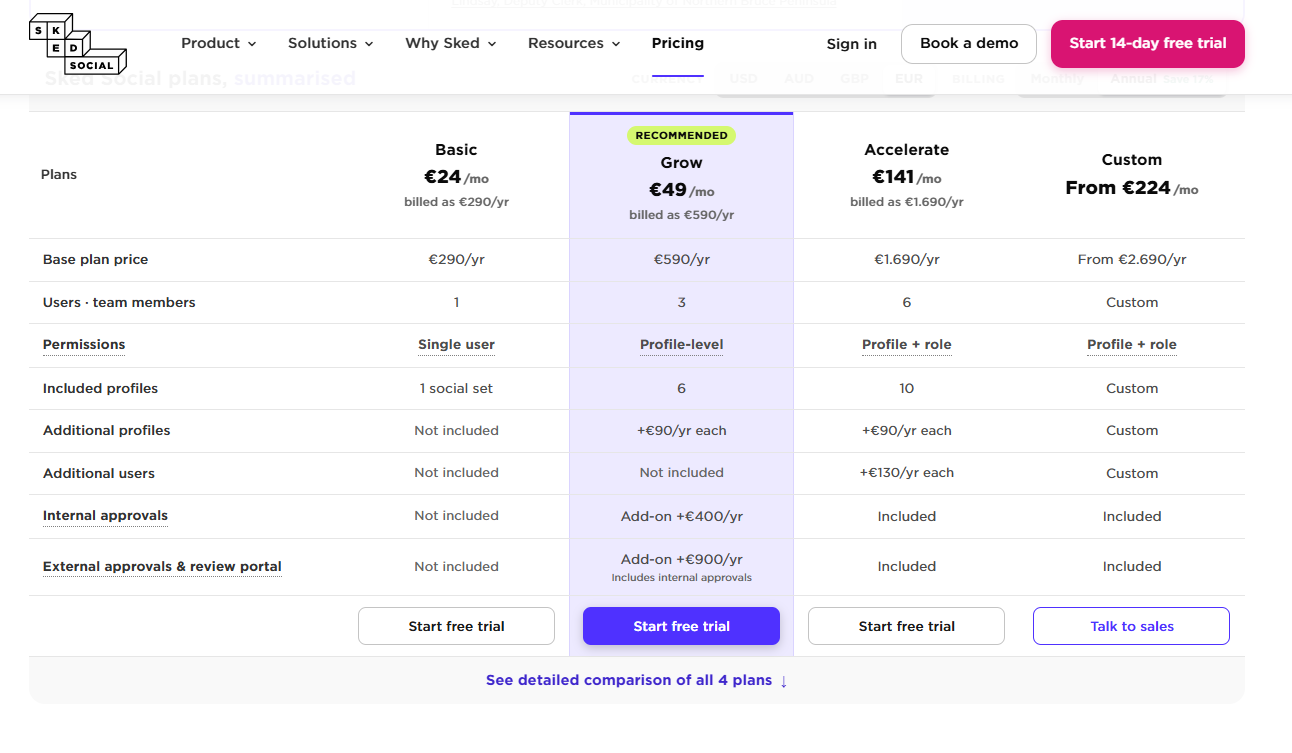
Task: Click 'Included' for Custom external approvals
Action: point(1131,566)
